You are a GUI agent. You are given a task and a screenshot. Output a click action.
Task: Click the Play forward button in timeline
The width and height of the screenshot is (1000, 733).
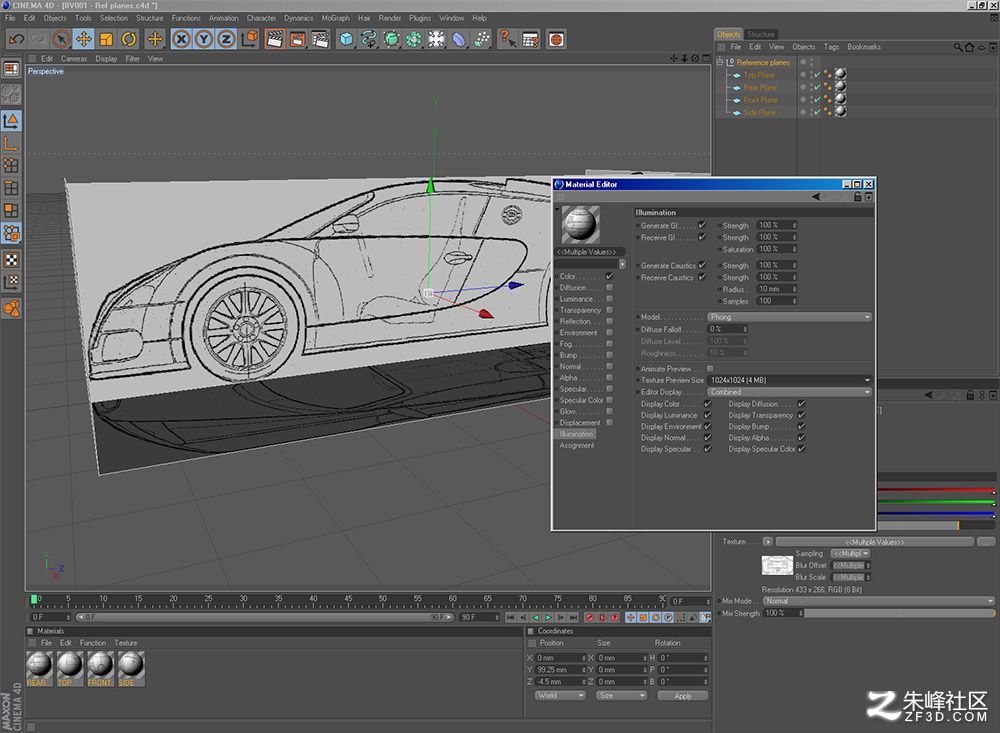[548, 618]
